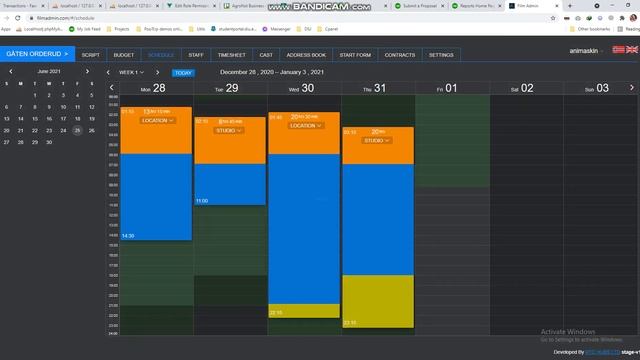Click Wednesday yellow block ending 22:15
The height and width of the screenshot is (360, 640).
coord(304,311)
